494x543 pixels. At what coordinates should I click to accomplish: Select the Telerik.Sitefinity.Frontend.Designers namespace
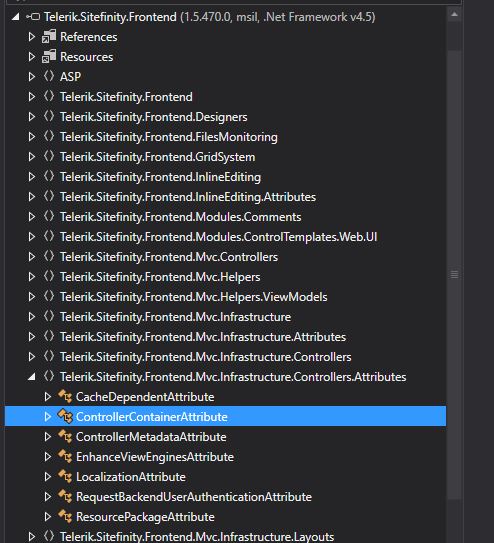[x=154, y=117]
